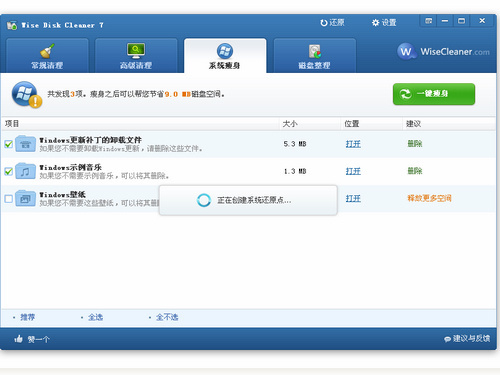Click the 位置 column header
Viewport: 500px width, 375px height.
coord(352,124)
